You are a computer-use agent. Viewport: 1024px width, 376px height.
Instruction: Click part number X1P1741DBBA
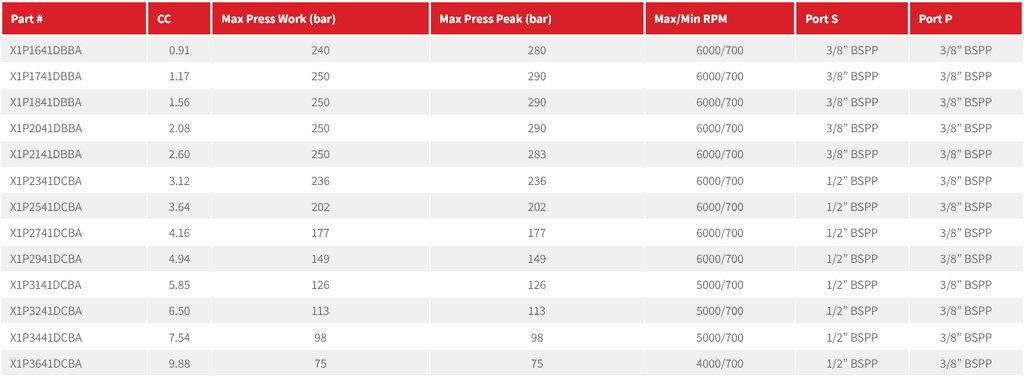(x=46, y=76)
